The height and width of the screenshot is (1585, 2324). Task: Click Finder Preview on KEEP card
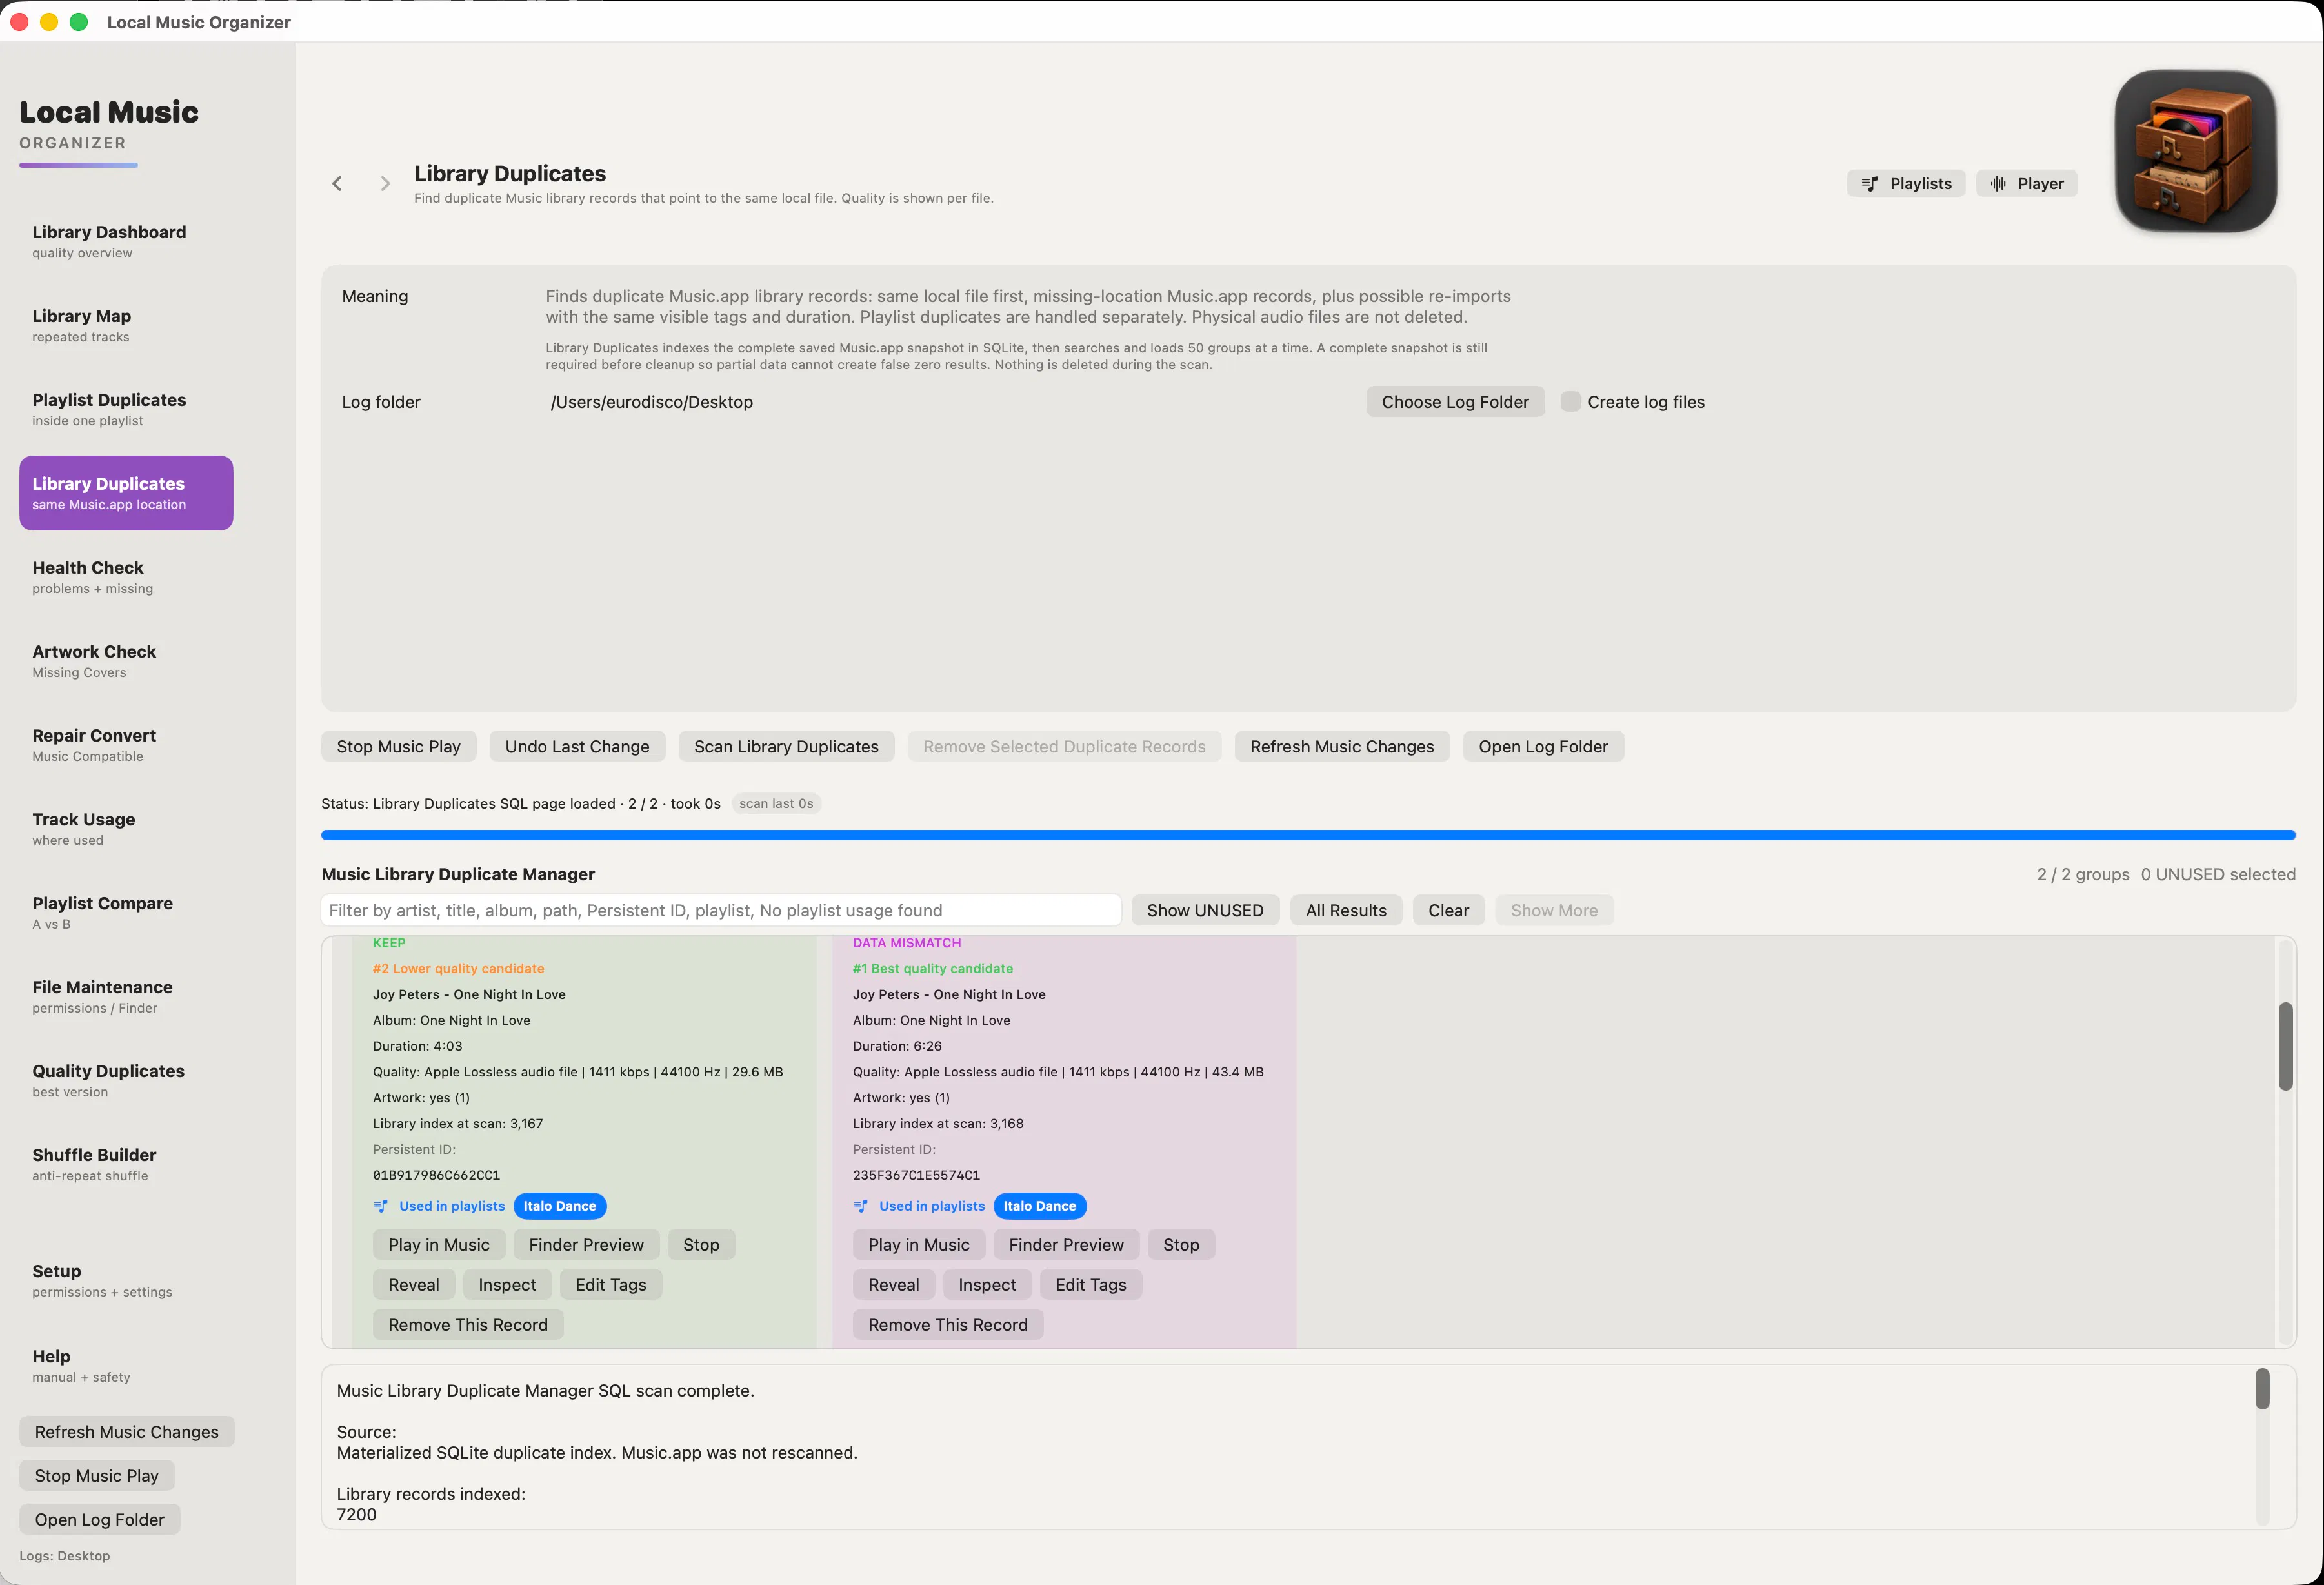[586, 1245]
